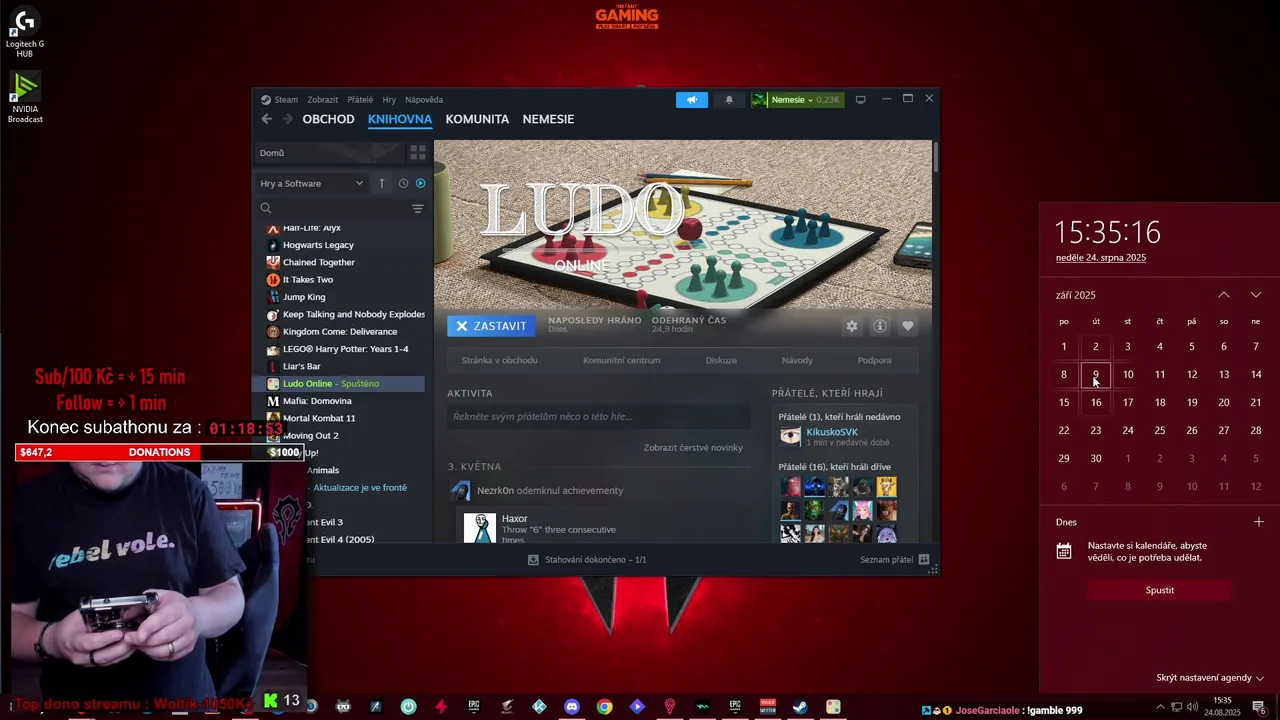1280x720 pixels.
Task: Switch library to collections grid view
Action: click(418, 153)
